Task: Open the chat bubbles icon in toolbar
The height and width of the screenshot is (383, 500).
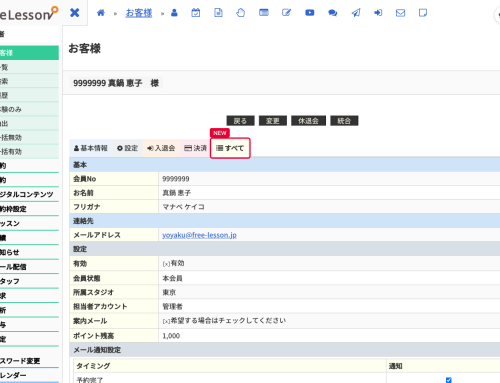Action: tap(332, 13)
